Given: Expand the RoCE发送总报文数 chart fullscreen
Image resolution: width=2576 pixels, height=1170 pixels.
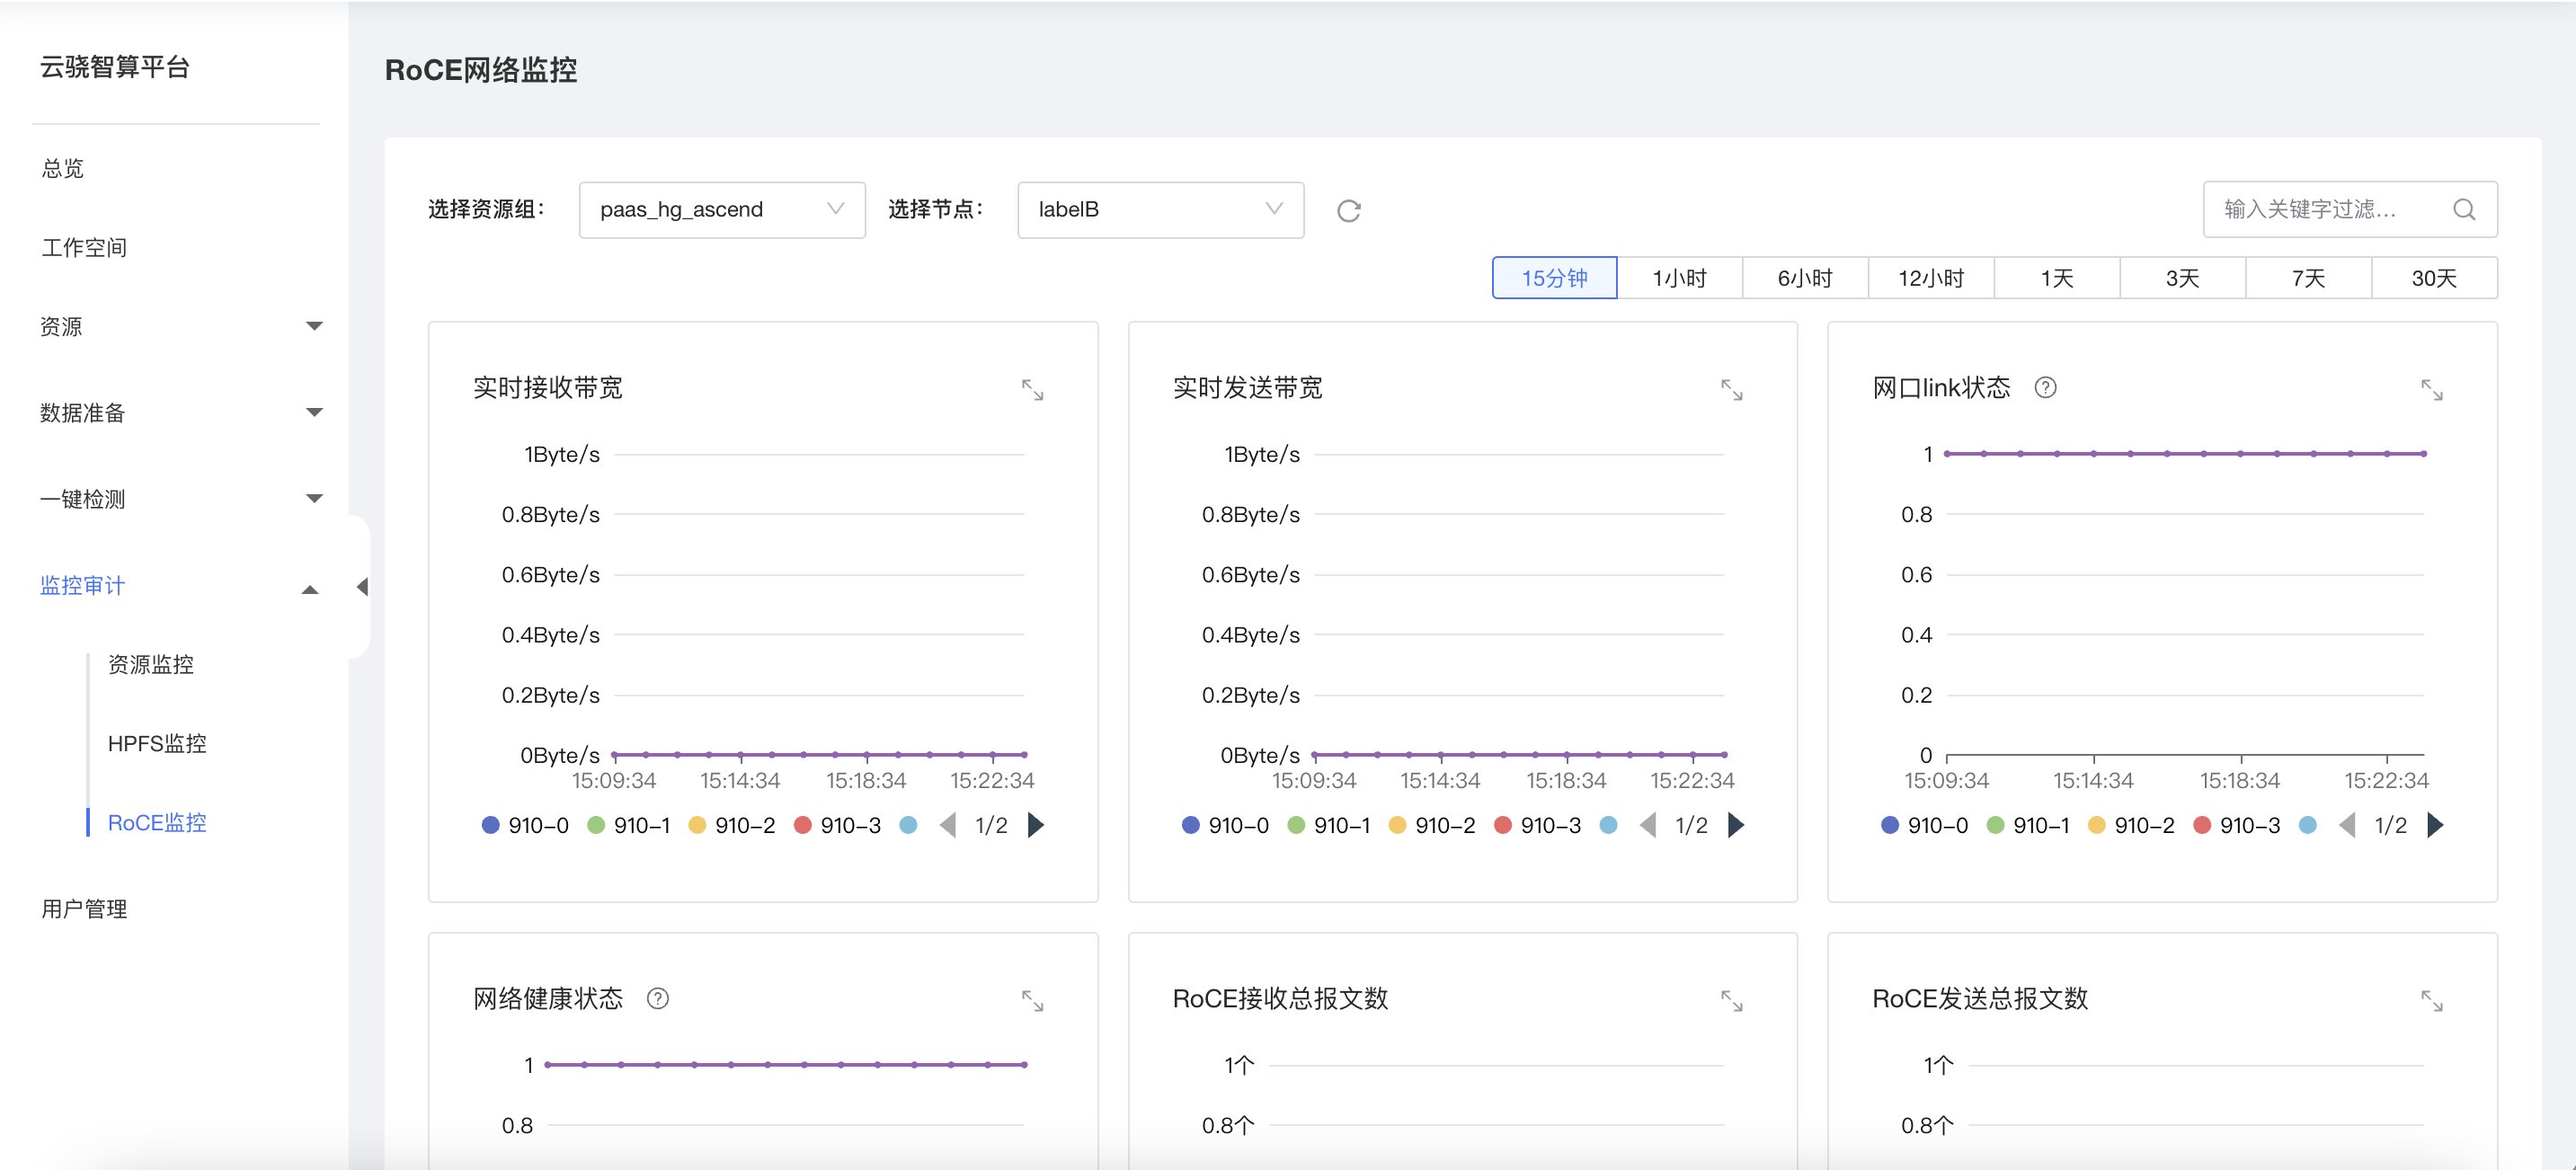Looking at the screenshot, I should pyautogui.click(x=2432, y=1000).
